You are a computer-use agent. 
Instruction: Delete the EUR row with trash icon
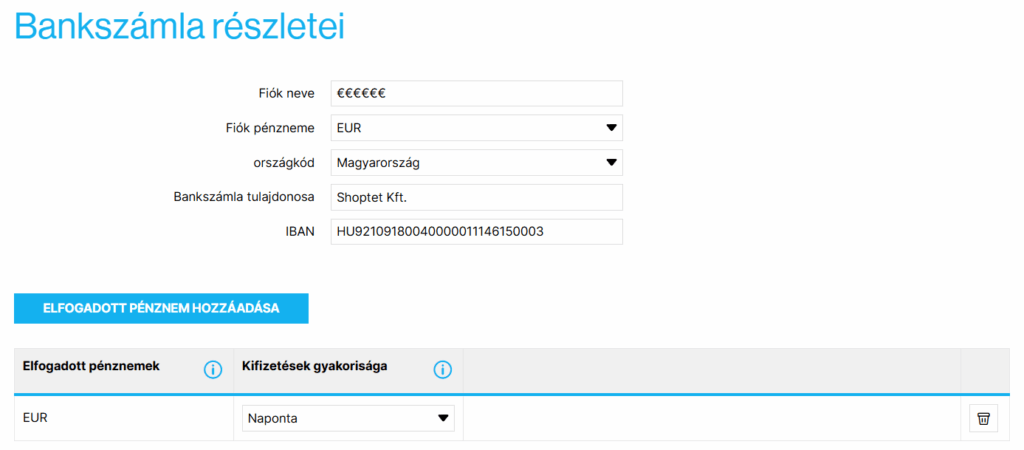click(x=983, y=419)
